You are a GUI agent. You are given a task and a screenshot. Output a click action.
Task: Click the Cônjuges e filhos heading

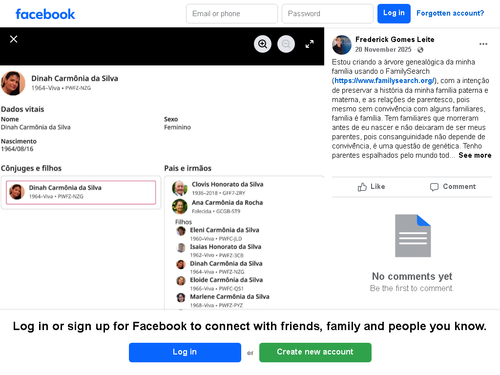coord(31,168)
